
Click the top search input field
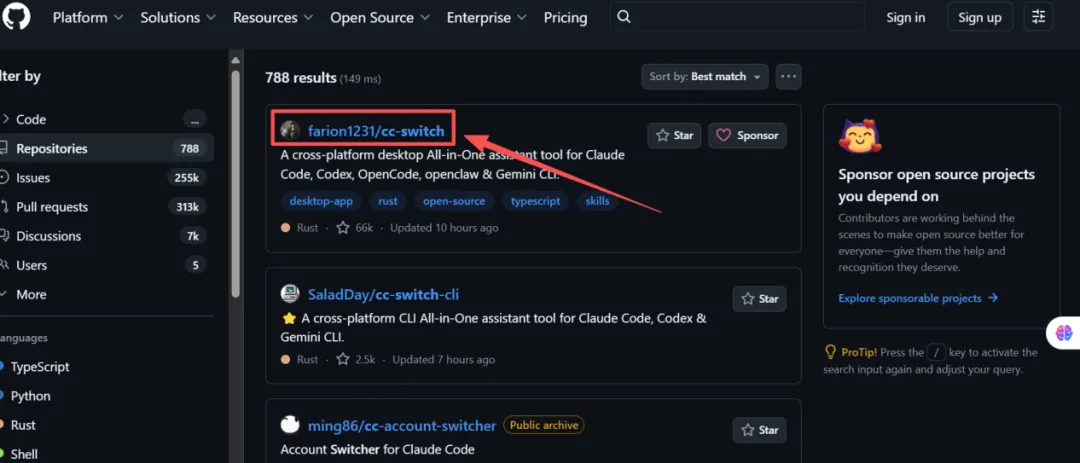point(737,17)
